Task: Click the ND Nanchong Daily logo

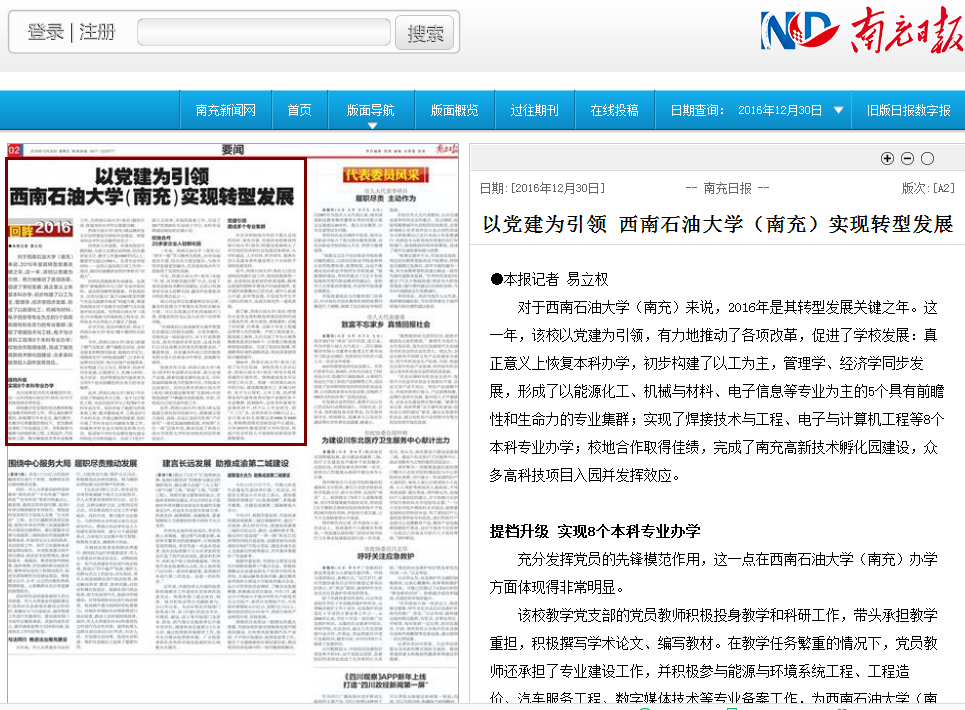Action: click(x=862, y=30)
